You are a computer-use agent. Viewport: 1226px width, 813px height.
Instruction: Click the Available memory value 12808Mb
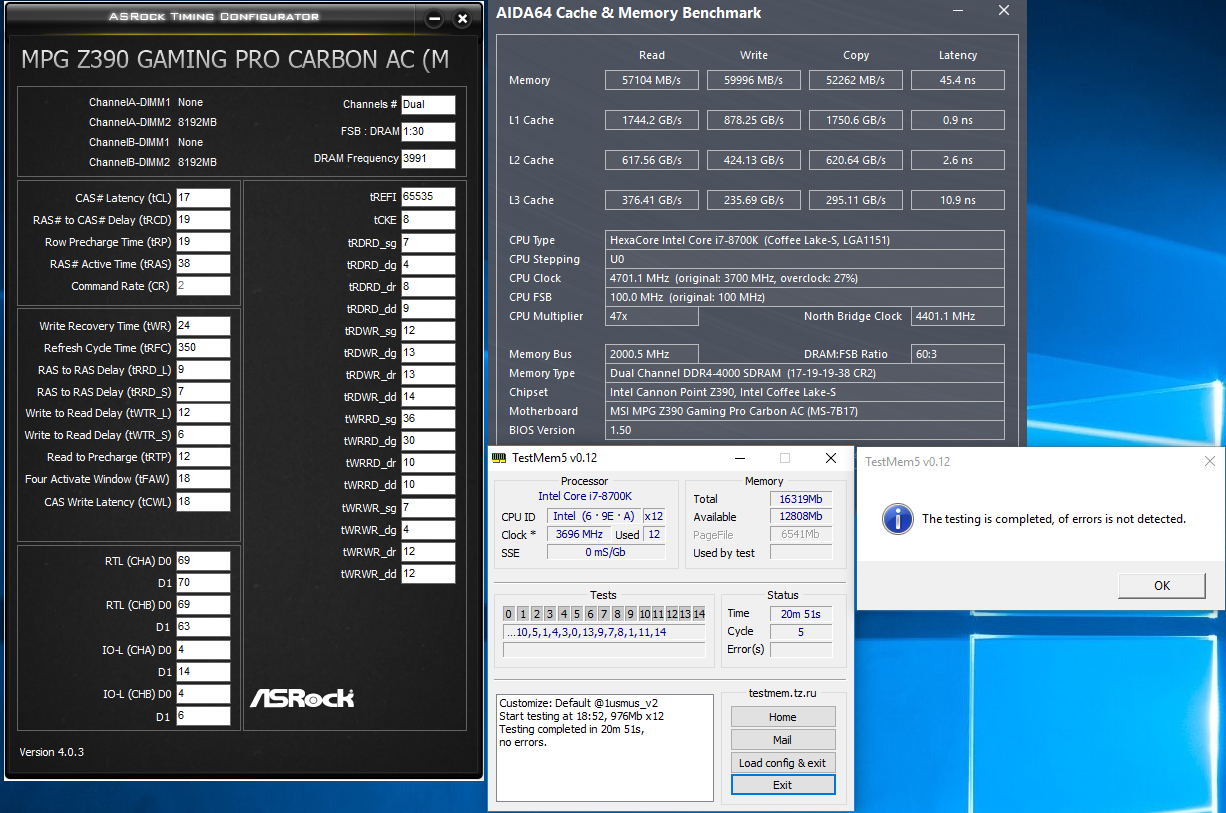tap(801, 517)
